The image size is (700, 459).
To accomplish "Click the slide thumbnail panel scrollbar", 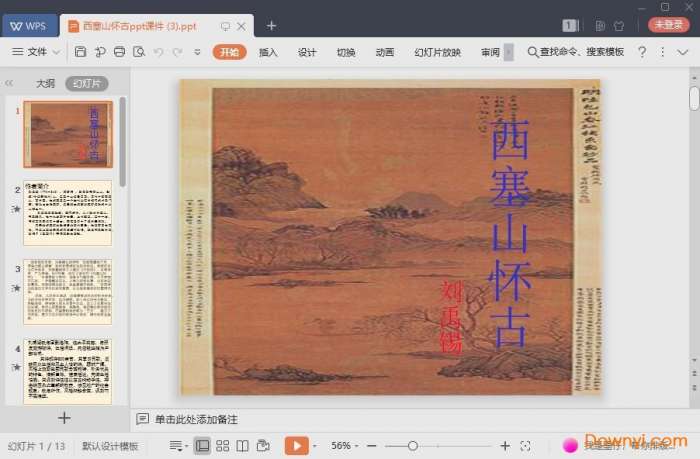I will pos(123,142).
